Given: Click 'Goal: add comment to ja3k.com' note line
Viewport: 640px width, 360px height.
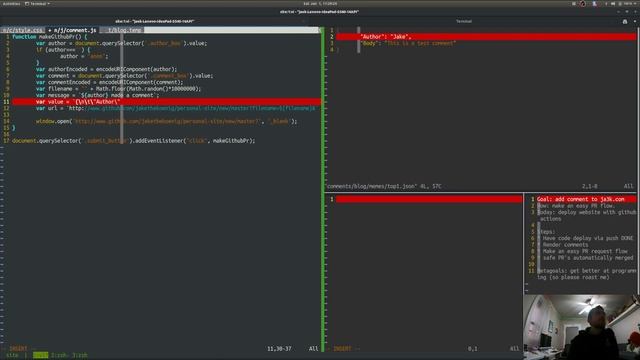Looking at the screenshot, I should tap(581, 199).
